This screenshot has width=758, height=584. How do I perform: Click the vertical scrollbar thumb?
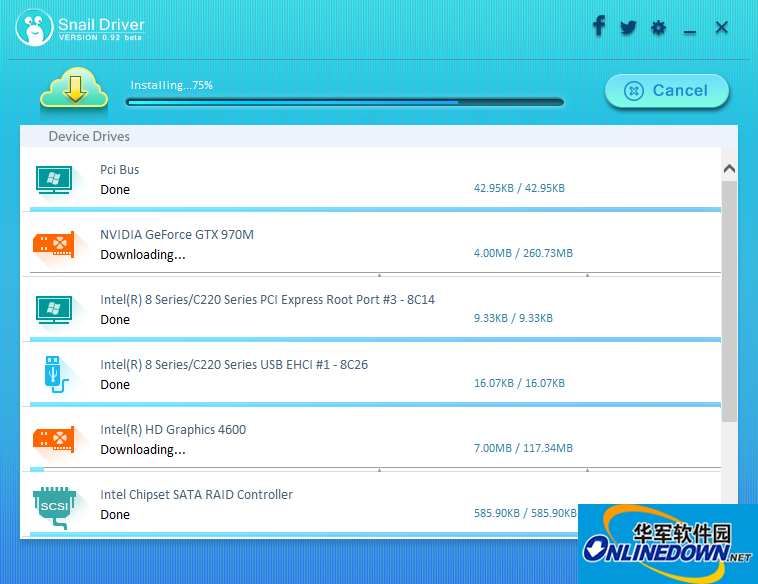tap(729, 302)
